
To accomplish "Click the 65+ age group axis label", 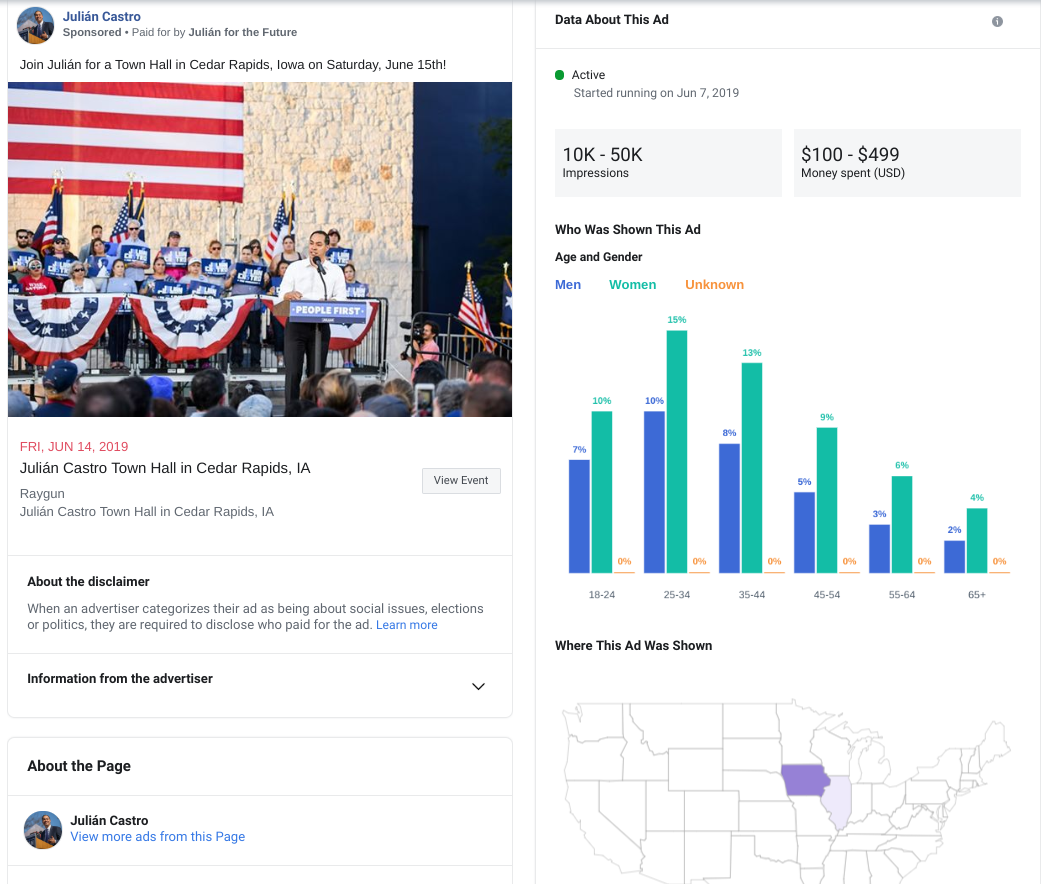I will (977, 595).
